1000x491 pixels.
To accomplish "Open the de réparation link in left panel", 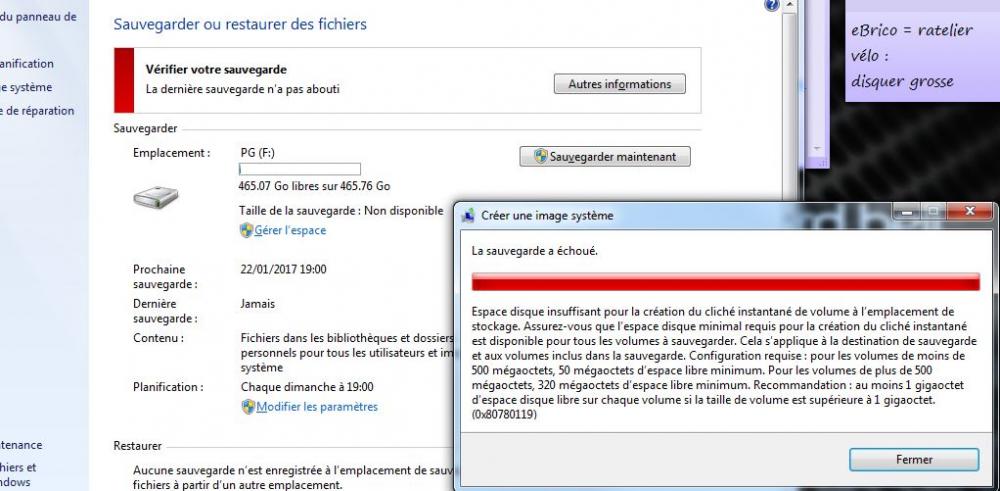I will [37, 110].
